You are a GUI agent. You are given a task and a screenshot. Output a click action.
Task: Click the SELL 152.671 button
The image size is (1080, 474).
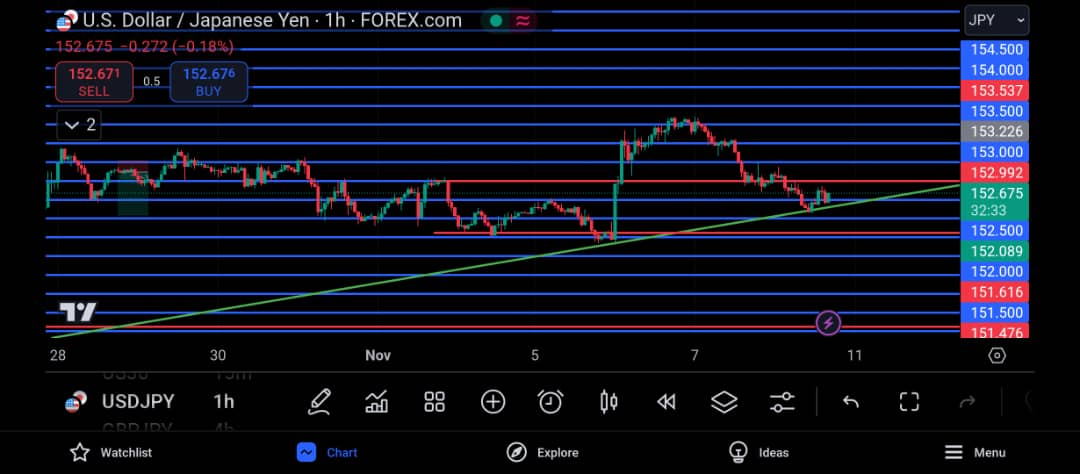point(94,81)
